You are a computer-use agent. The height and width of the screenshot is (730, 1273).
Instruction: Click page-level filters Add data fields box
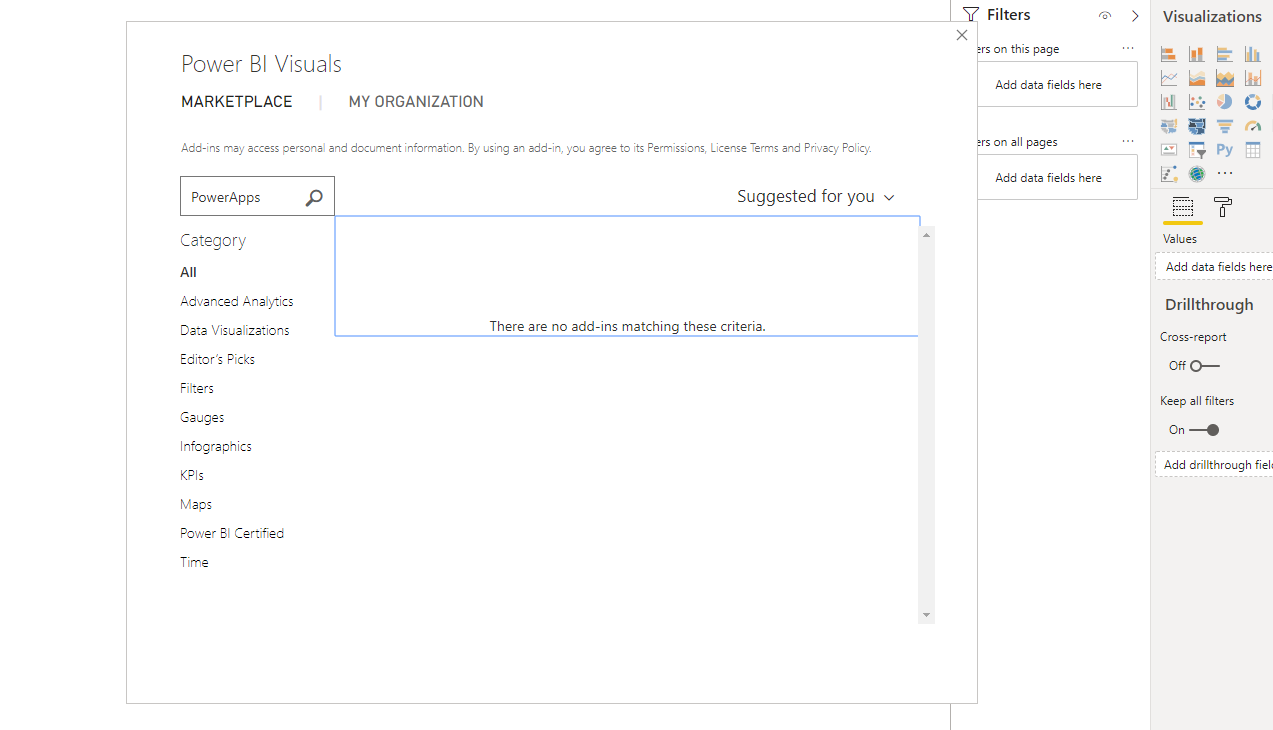click(1056, 85)
